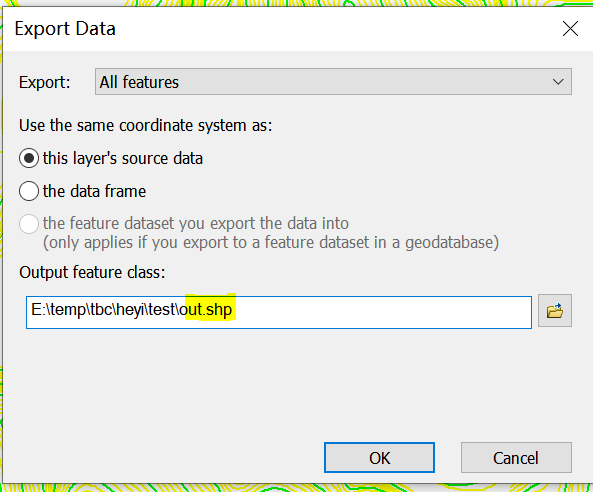
Task: Click the 'this layer's source data' label text
Action: tap(123, 158)
